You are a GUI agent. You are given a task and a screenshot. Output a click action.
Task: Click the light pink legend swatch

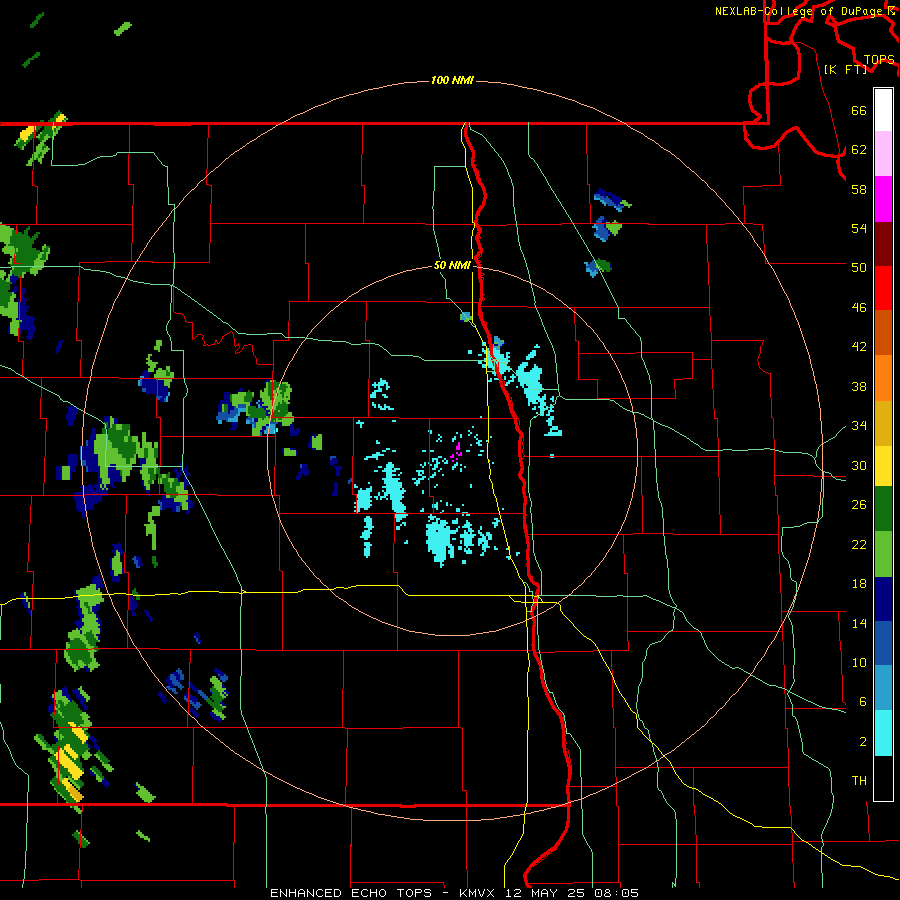pyautogui.click(x=883, y=154)
